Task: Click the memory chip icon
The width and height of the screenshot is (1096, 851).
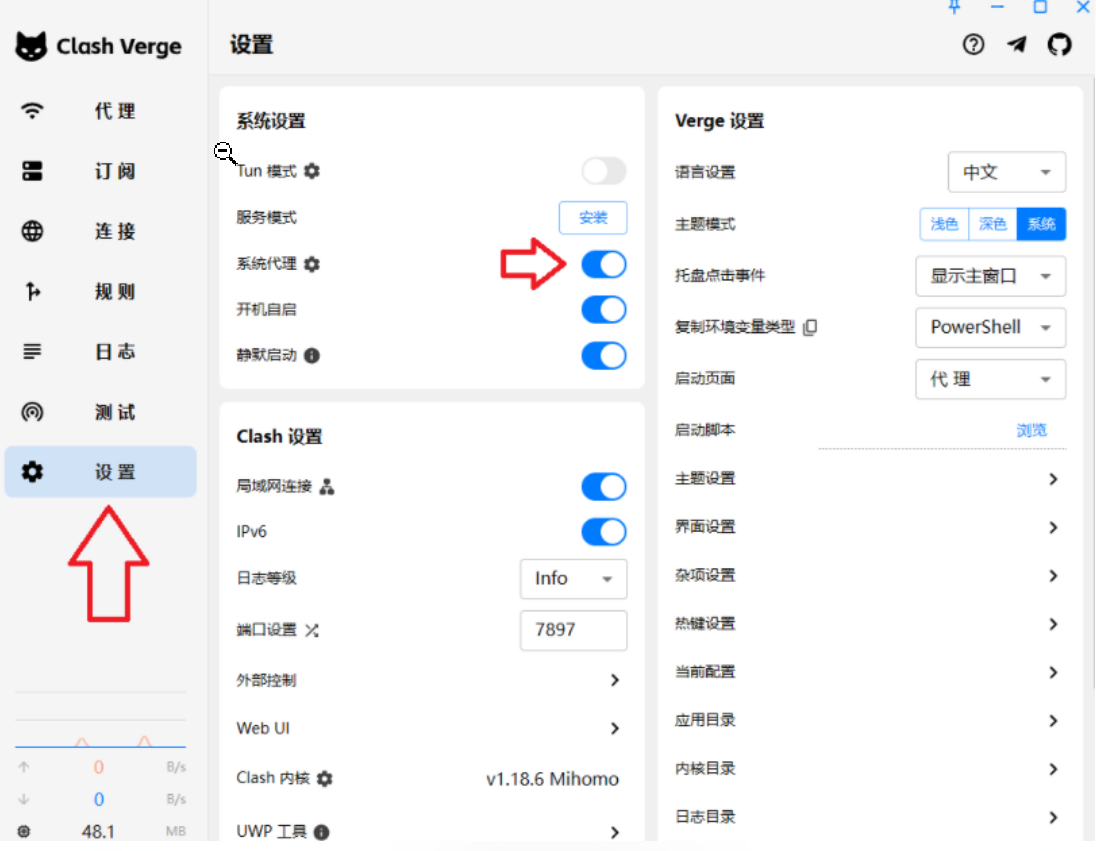Action: 24,831
